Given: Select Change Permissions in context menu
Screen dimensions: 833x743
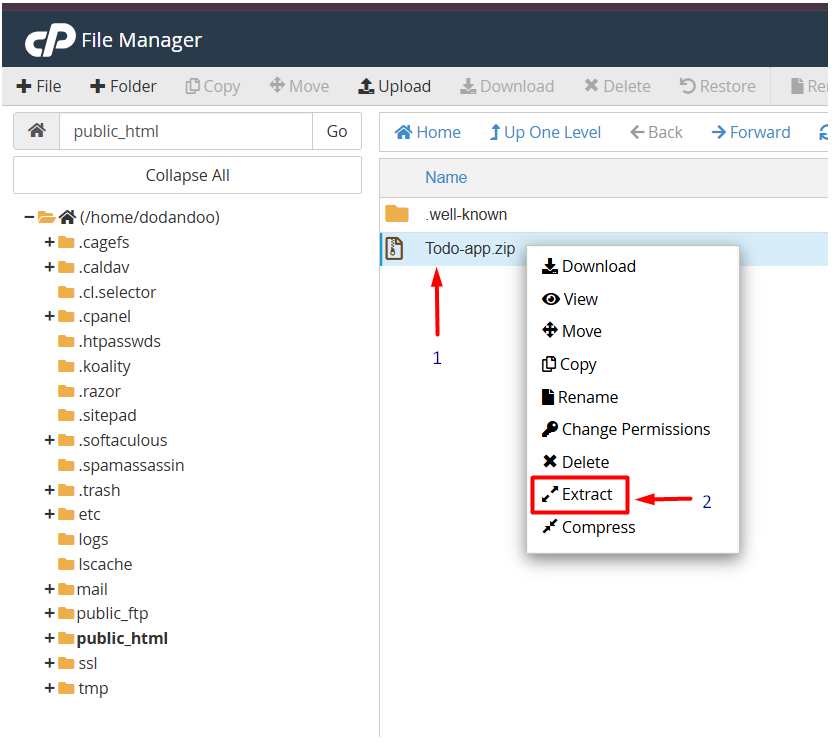Looking at the screenshot, I should click(x=626, y=429).
